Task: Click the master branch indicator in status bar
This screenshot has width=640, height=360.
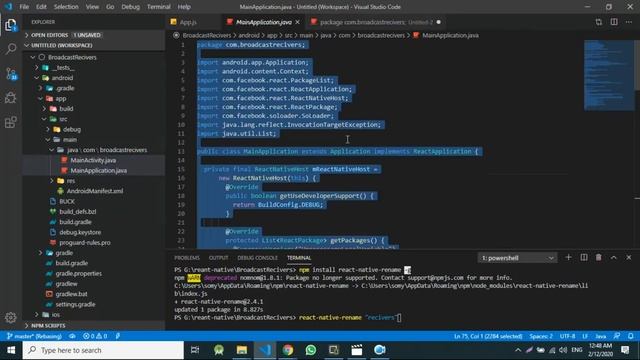Action: (x=34, y=336)
